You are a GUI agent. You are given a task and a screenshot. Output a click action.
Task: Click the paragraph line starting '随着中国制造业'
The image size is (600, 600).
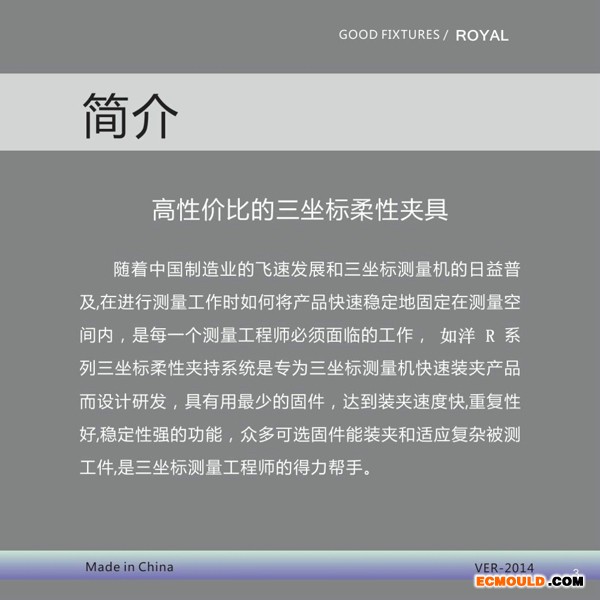(317, 269)
